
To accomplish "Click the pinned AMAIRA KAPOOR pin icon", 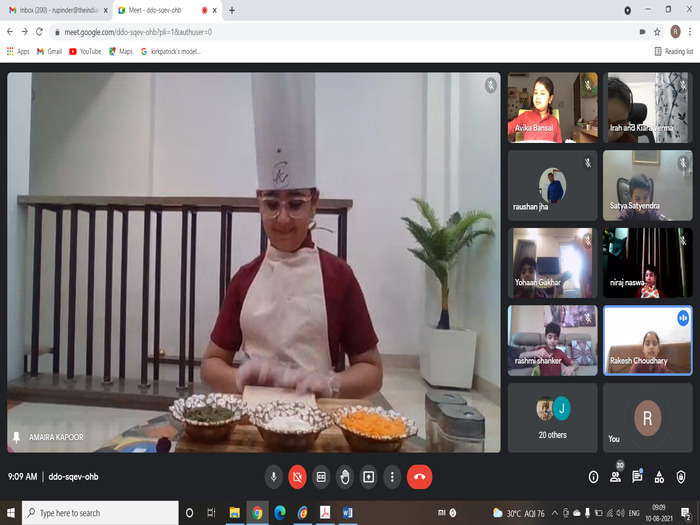I will coord(17,437).
